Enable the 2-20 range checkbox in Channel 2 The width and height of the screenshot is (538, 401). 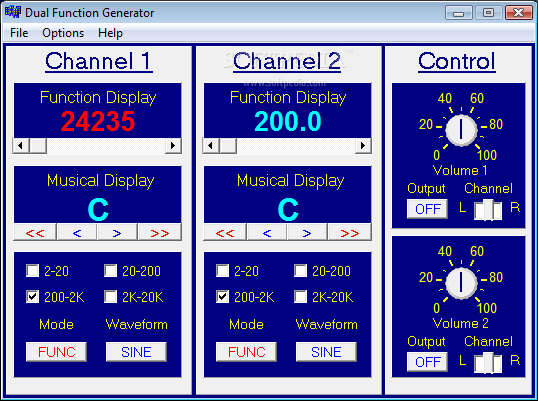(x=223, y=271)
